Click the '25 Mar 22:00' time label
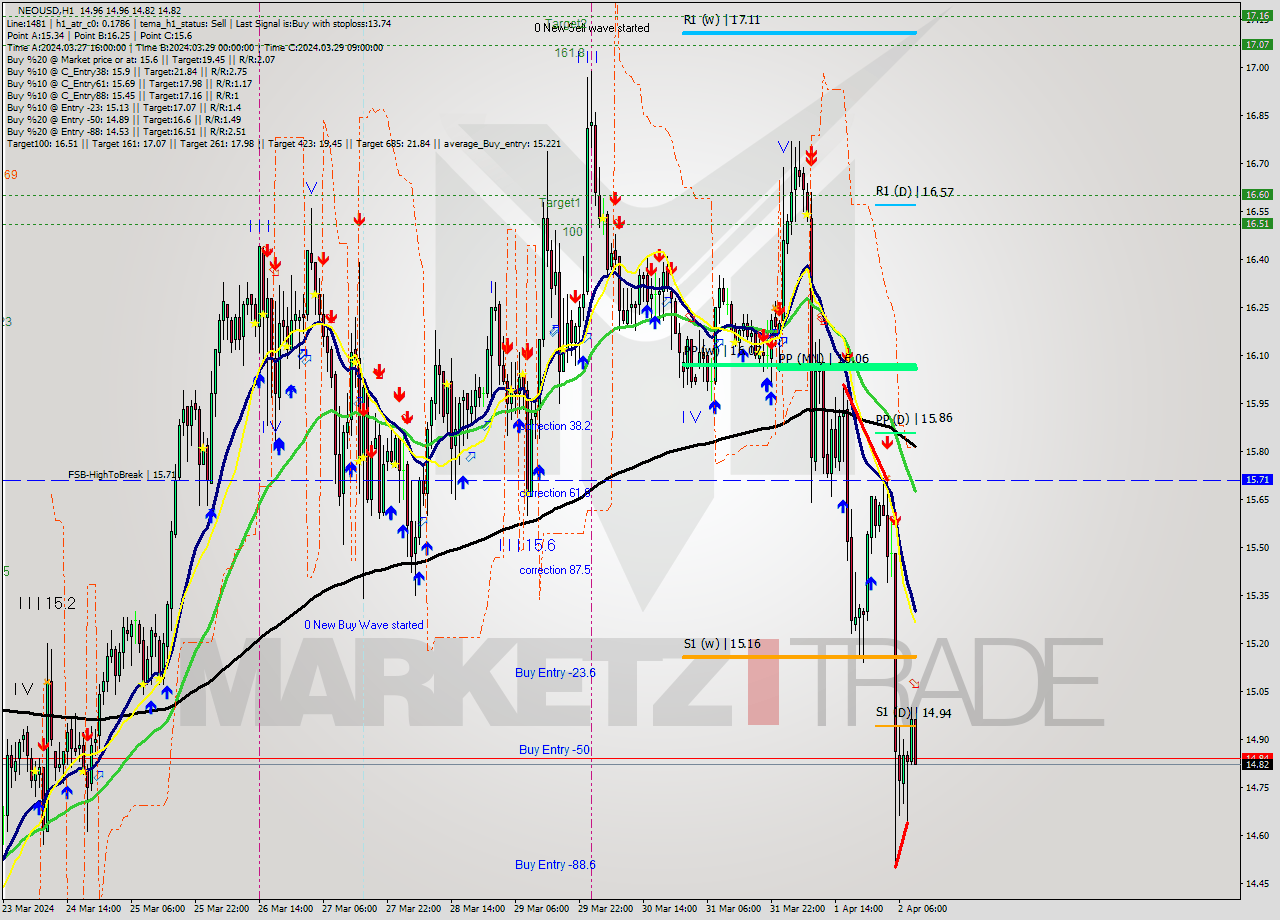The height and width of the screenshot is (920, 1280). click(223, 909)
